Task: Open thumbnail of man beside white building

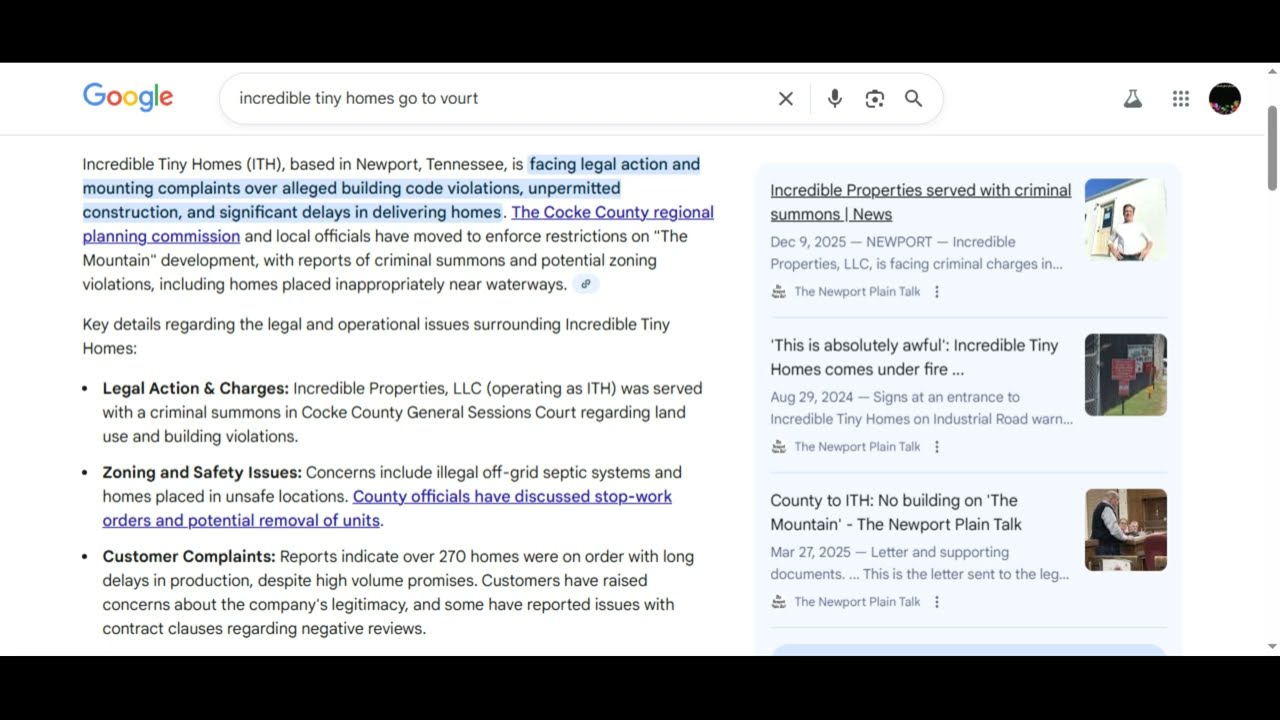Action: 1126,220
